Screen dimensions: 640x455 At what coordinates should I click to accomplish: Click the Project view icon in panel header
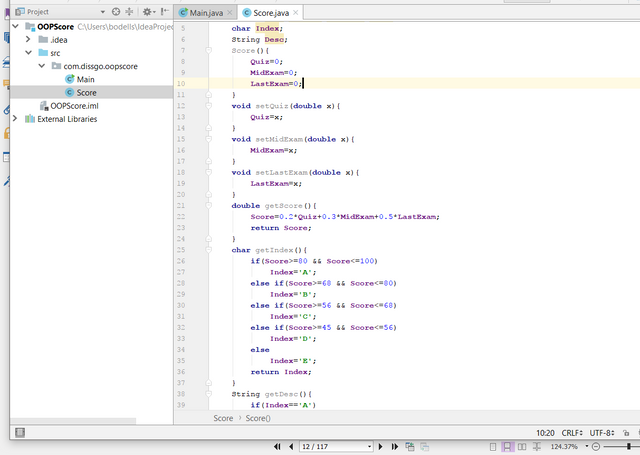point(20,12)
